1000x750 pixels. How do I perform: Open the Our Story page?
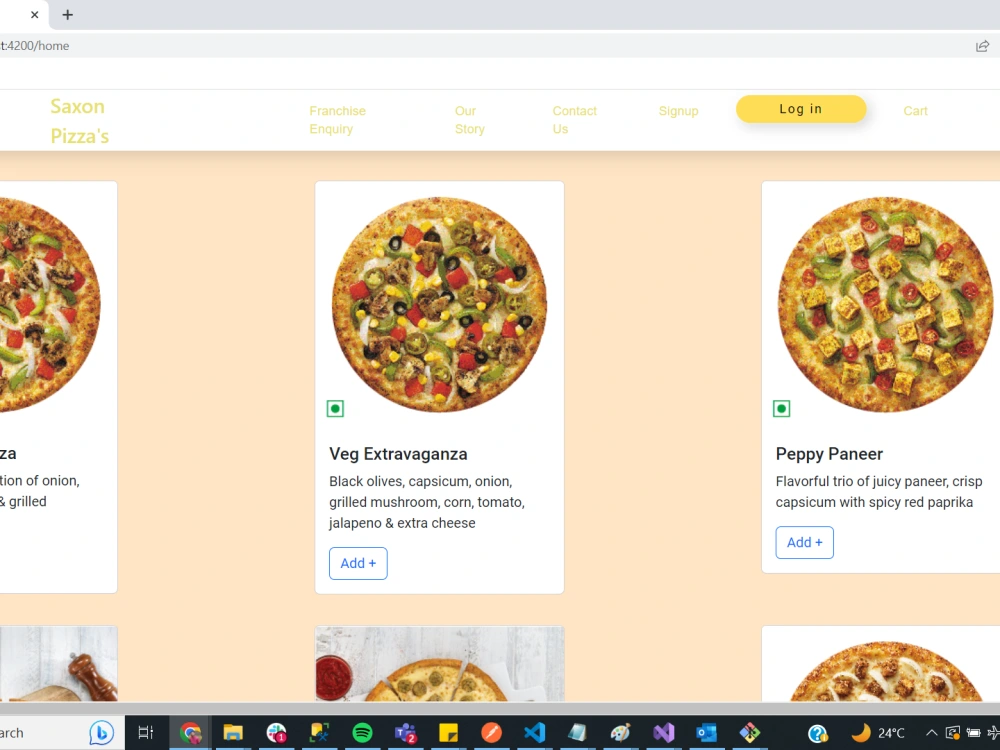coord(469,120)
